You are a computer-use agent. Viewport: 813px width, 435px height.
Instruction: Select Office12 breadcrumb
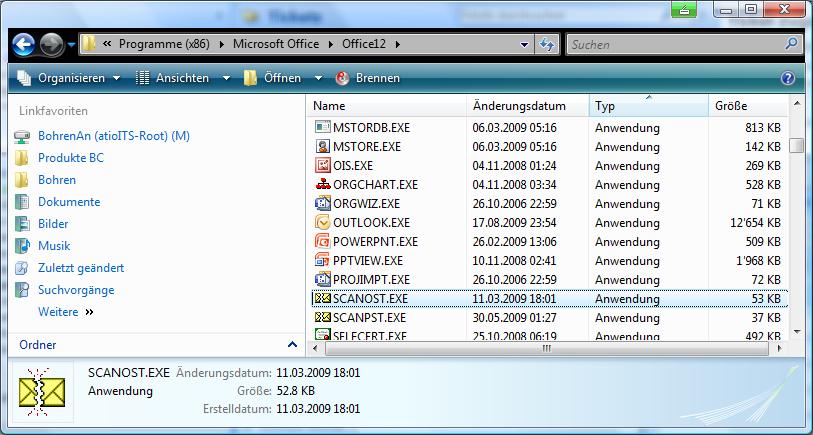(363, 44)
